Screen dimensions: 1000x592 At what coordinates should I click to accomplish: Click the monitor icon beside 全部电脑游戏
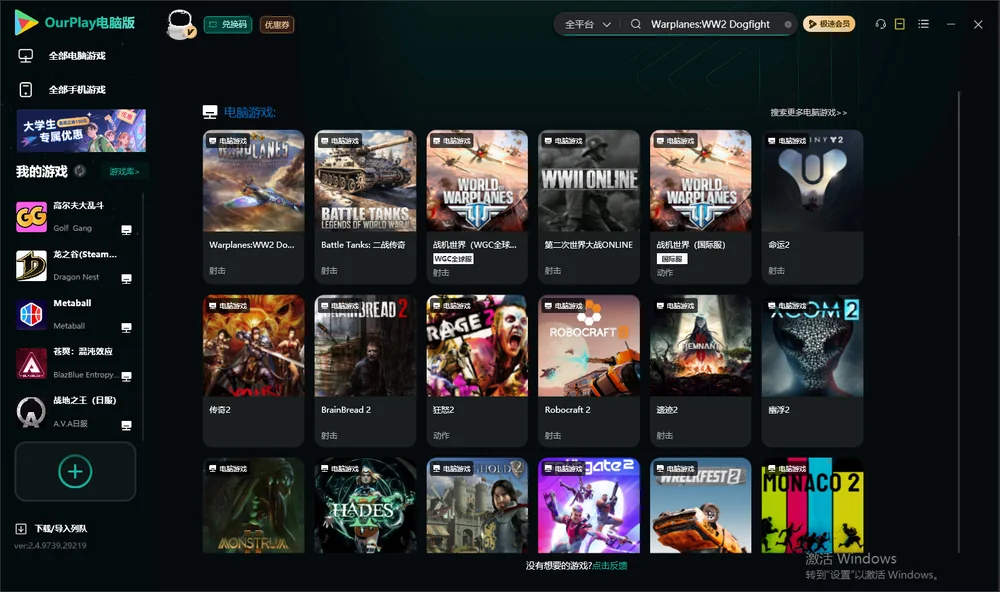pos(26,56)
